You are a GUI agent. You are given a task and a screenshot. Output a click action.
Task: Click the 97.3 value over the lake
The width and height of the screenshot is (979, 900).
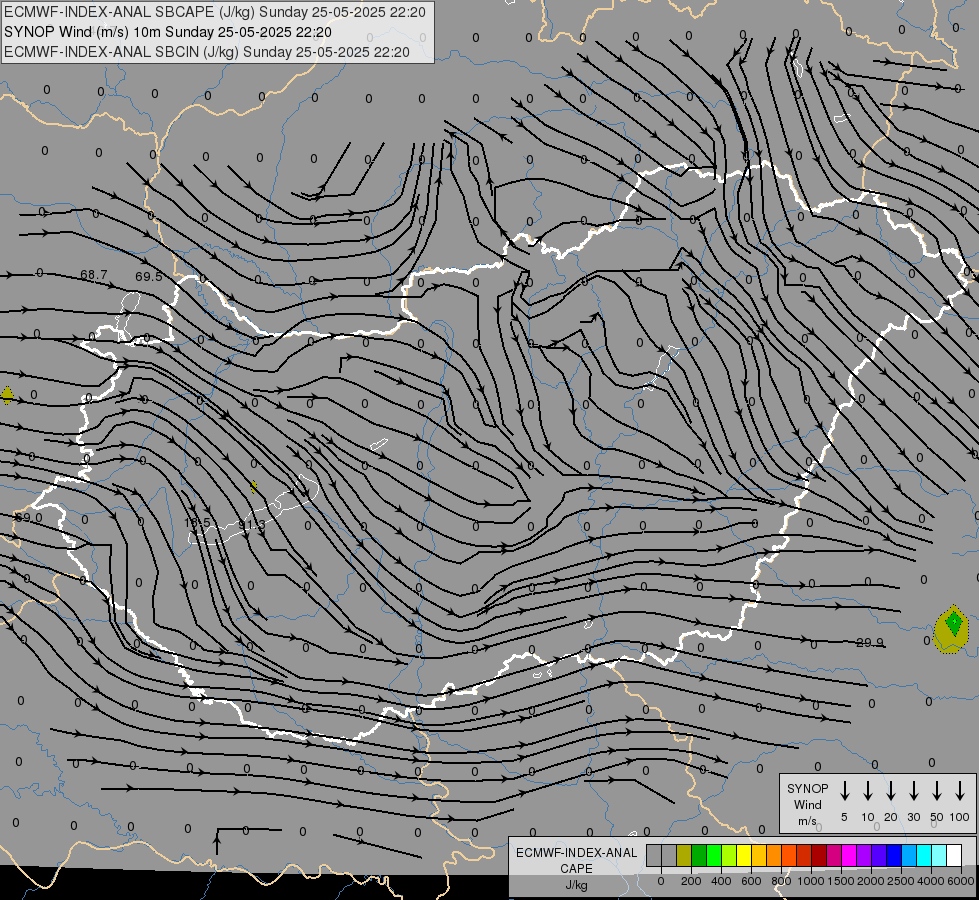252,525
